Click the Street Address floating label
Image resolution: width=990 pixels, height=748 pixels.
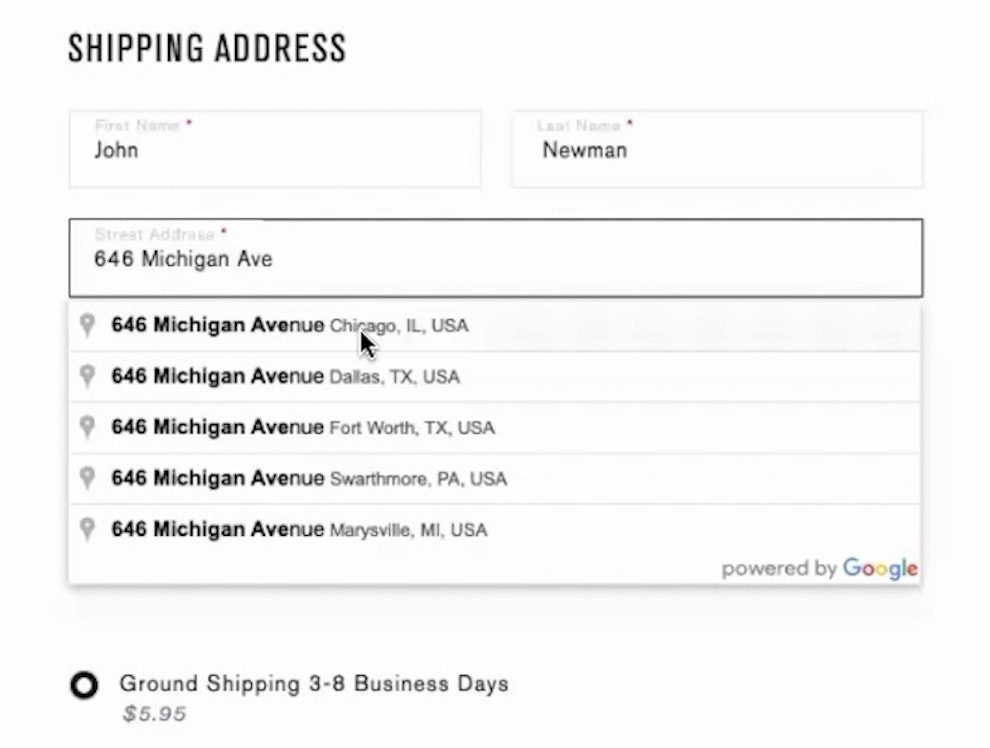tap(154, 234)
